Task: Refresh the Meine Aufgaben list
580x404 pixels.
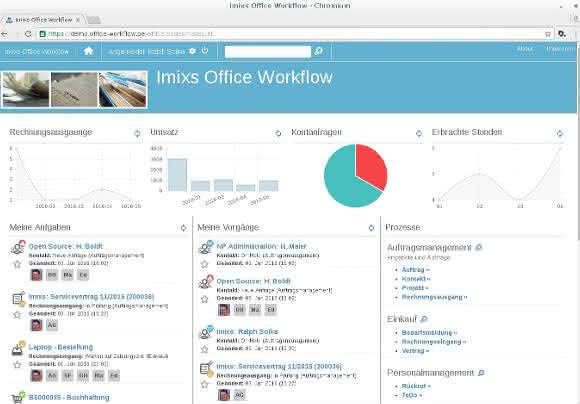Action: 183,228
